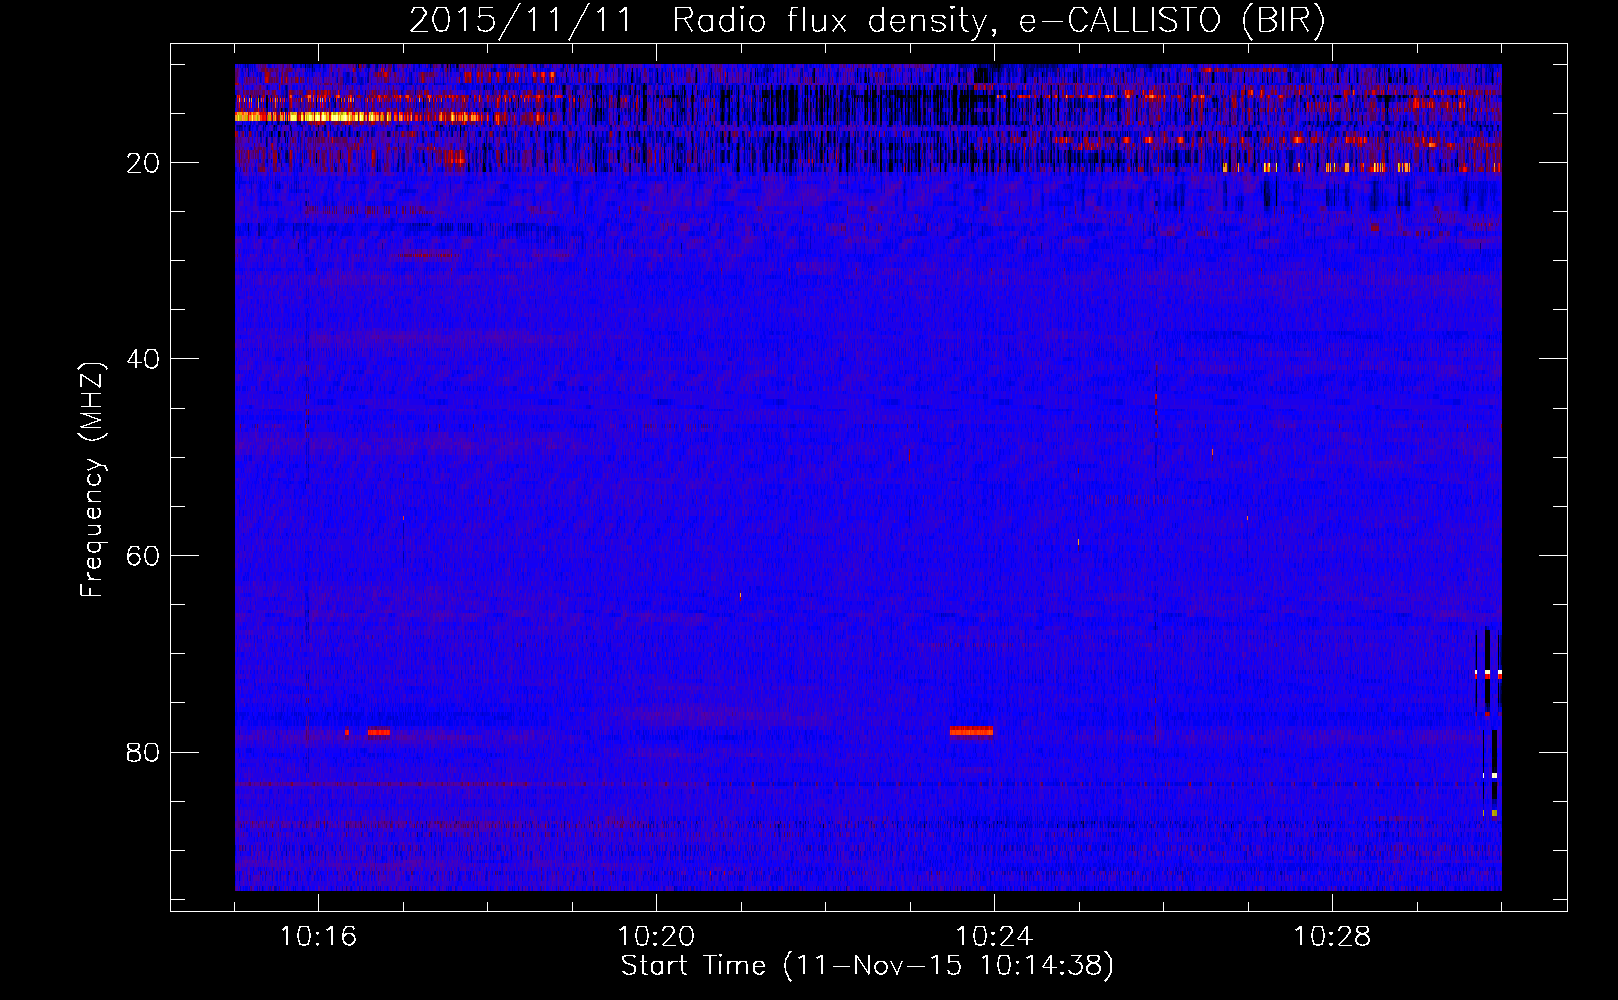Image resolution: width=1618 pixels, height=1000 pixels.
Task: Click the '80' frequency tick label
Action: tap(143, 752)
